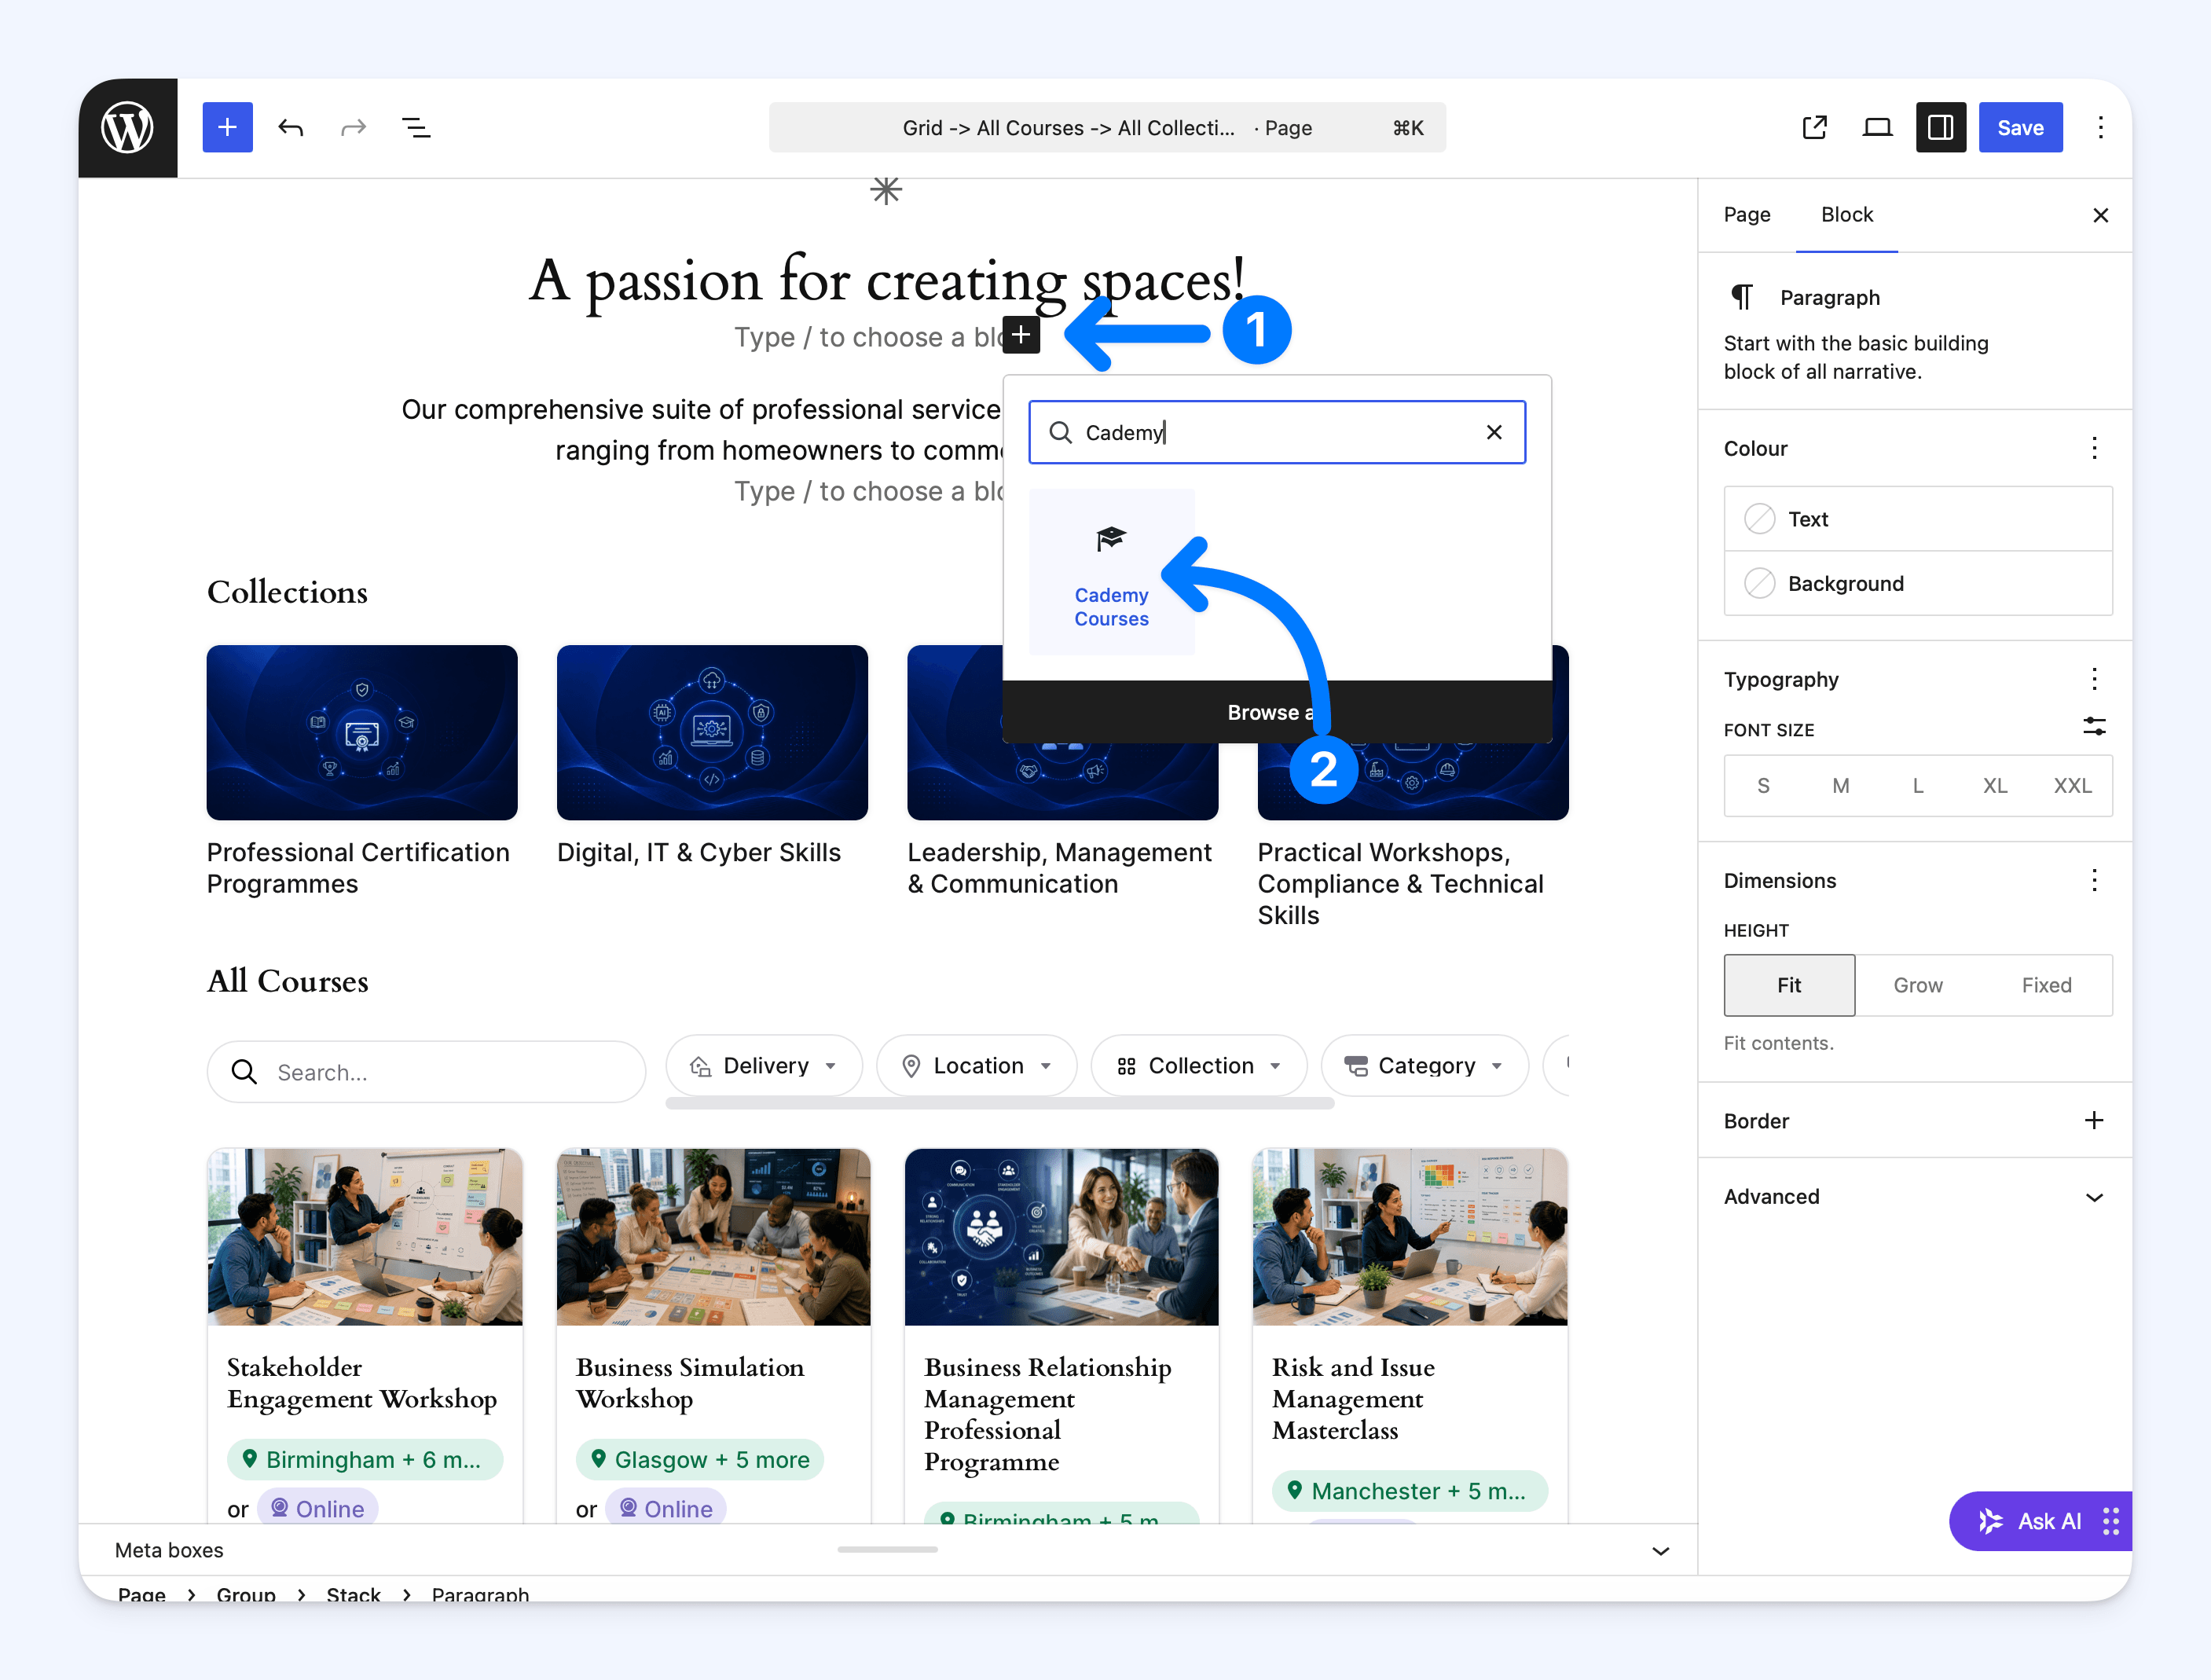Open the device preview options
2211x1680 pixels.
[x=1877, y=128]
